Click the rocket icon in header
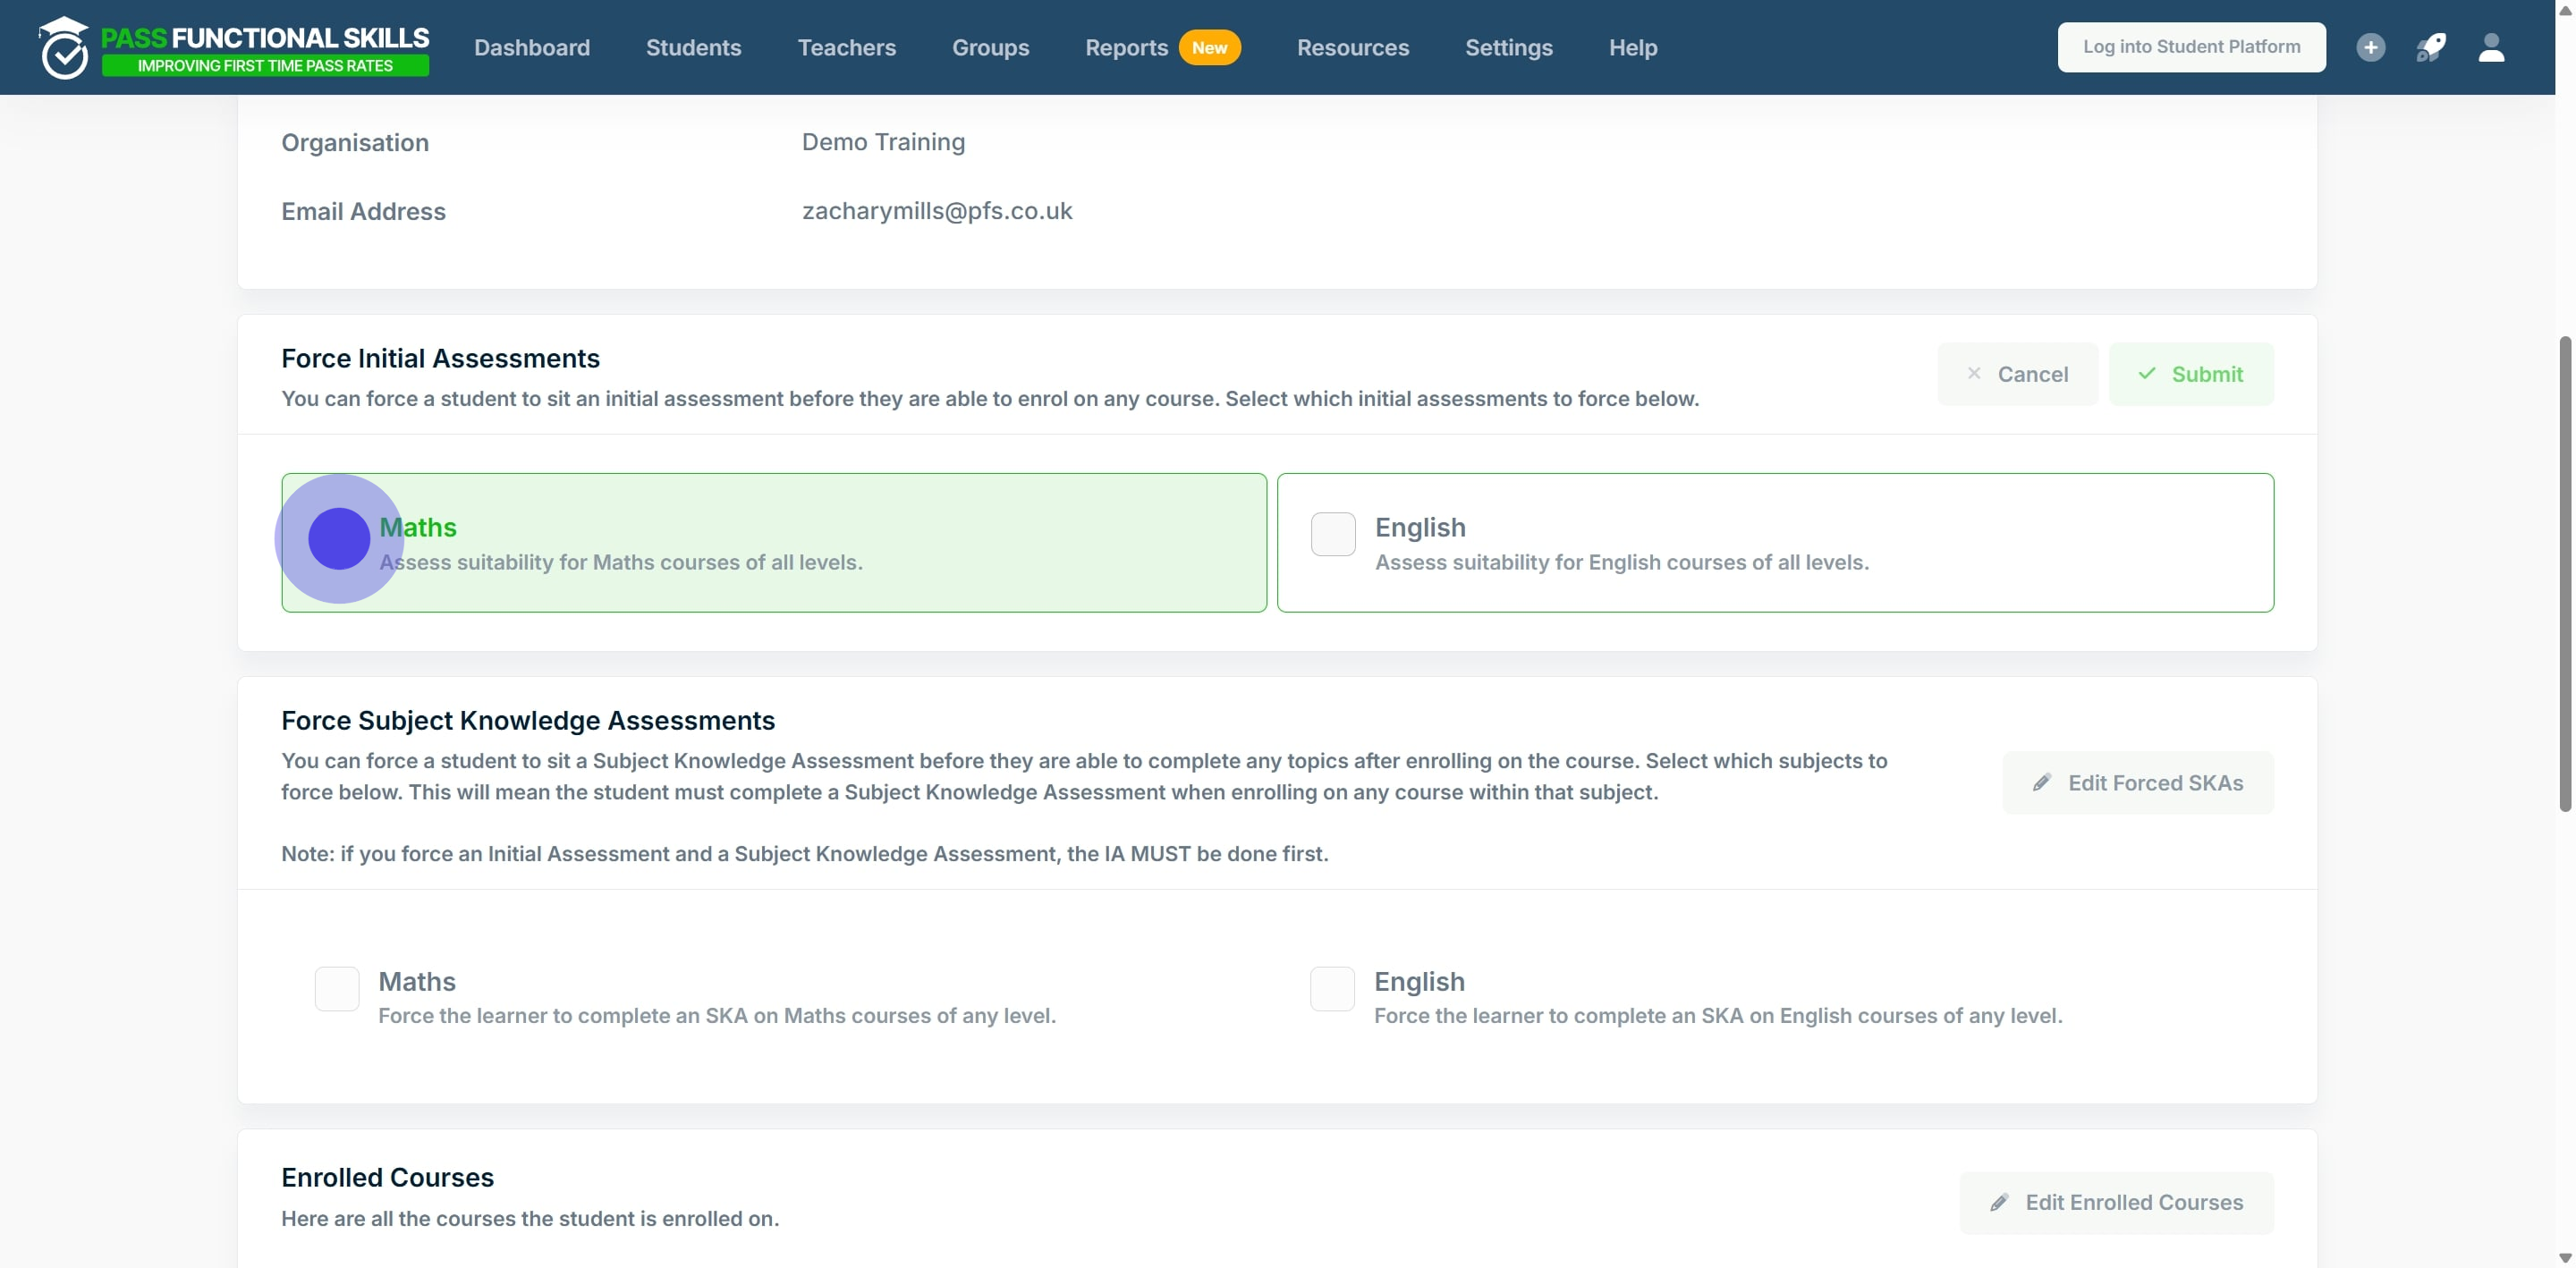The width and height of the screenshot is (2576, 1268). (2431, 47)
